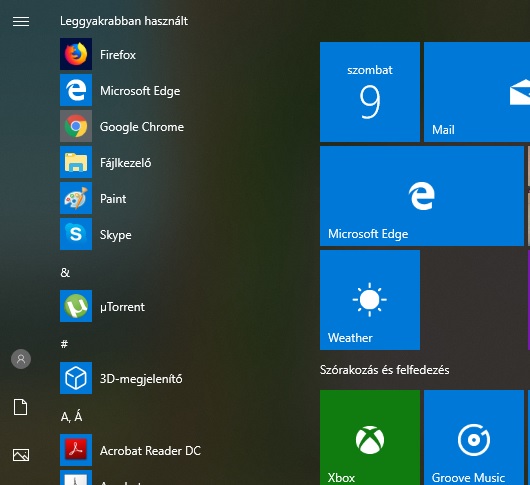
Task: Click the user account icon in sidebar
Action: (x=21, y=359)
